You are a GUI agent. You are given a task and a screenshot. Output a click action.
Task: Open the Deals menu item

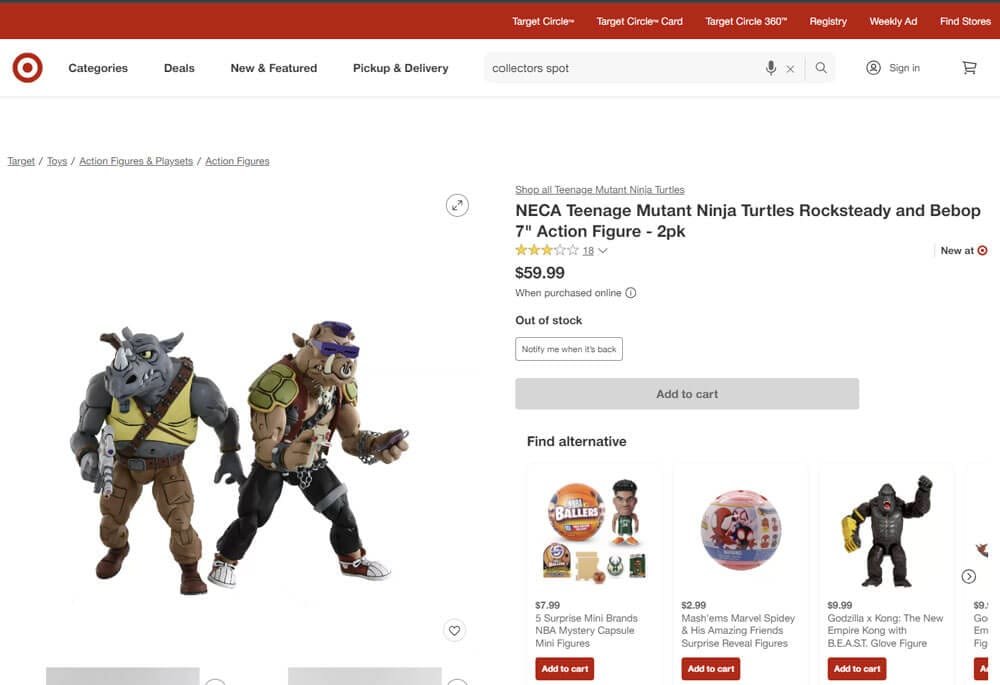tap(179, 67)
